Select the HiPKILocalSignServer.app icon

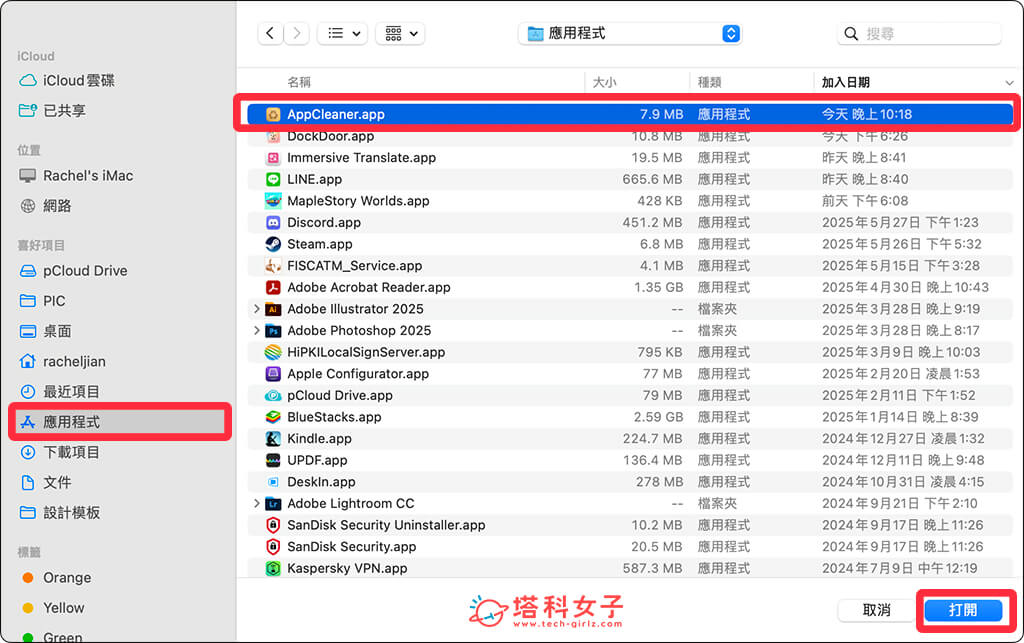[273, 352]
